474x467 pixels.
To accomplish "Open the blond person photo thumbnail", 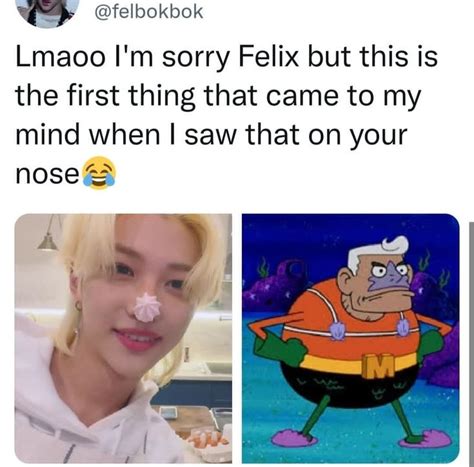I will tap(123, 338).
